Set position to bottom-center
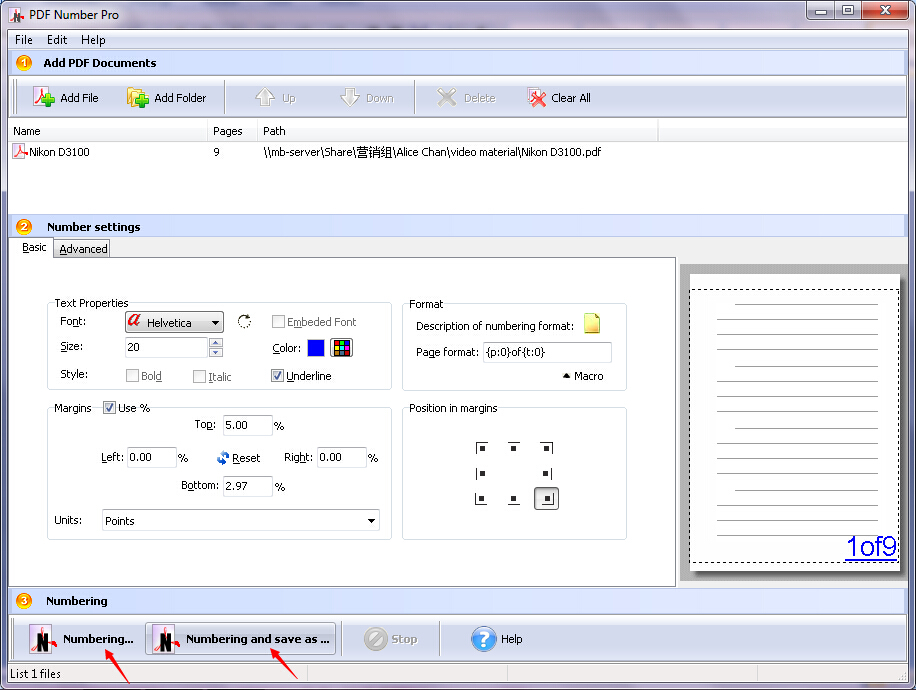The image size is (916, 690). pos(513,499)
